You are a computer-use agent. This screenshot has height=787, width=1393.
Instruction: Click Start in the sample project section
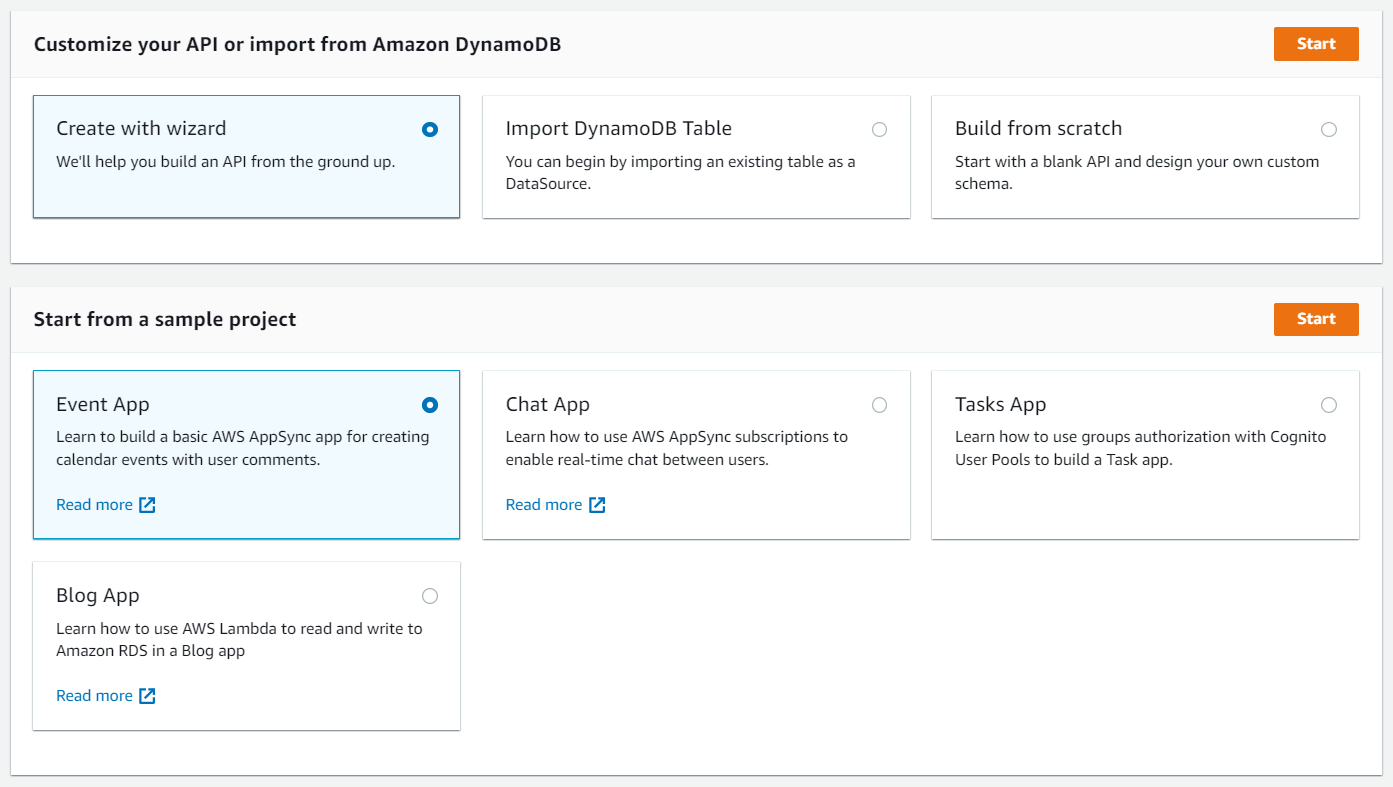(x=1316, y=319)
